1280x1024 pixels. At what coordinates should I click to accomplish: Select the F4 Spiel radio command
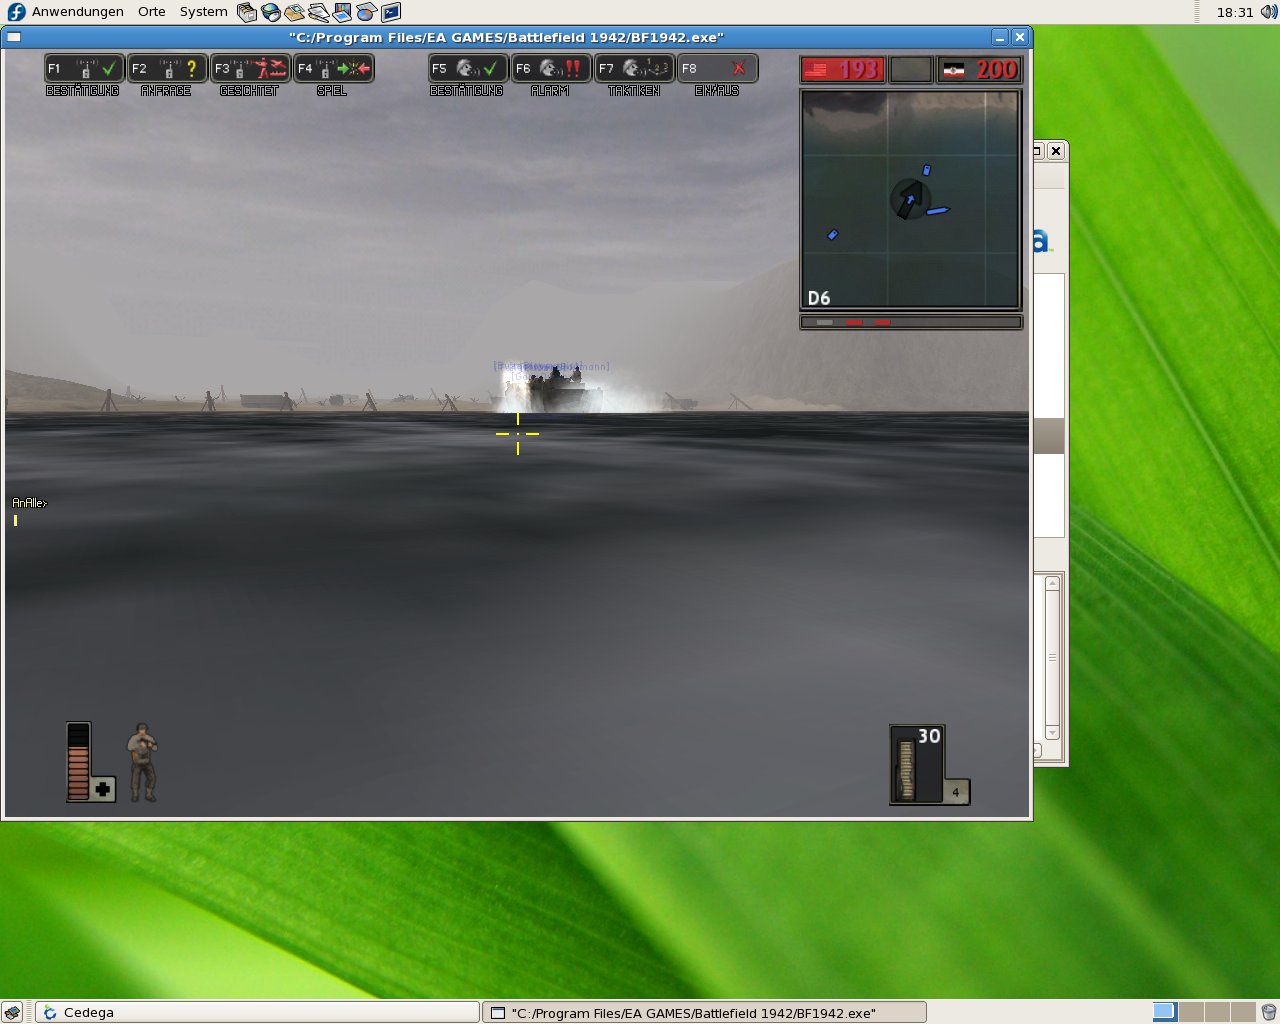(333, 68)
